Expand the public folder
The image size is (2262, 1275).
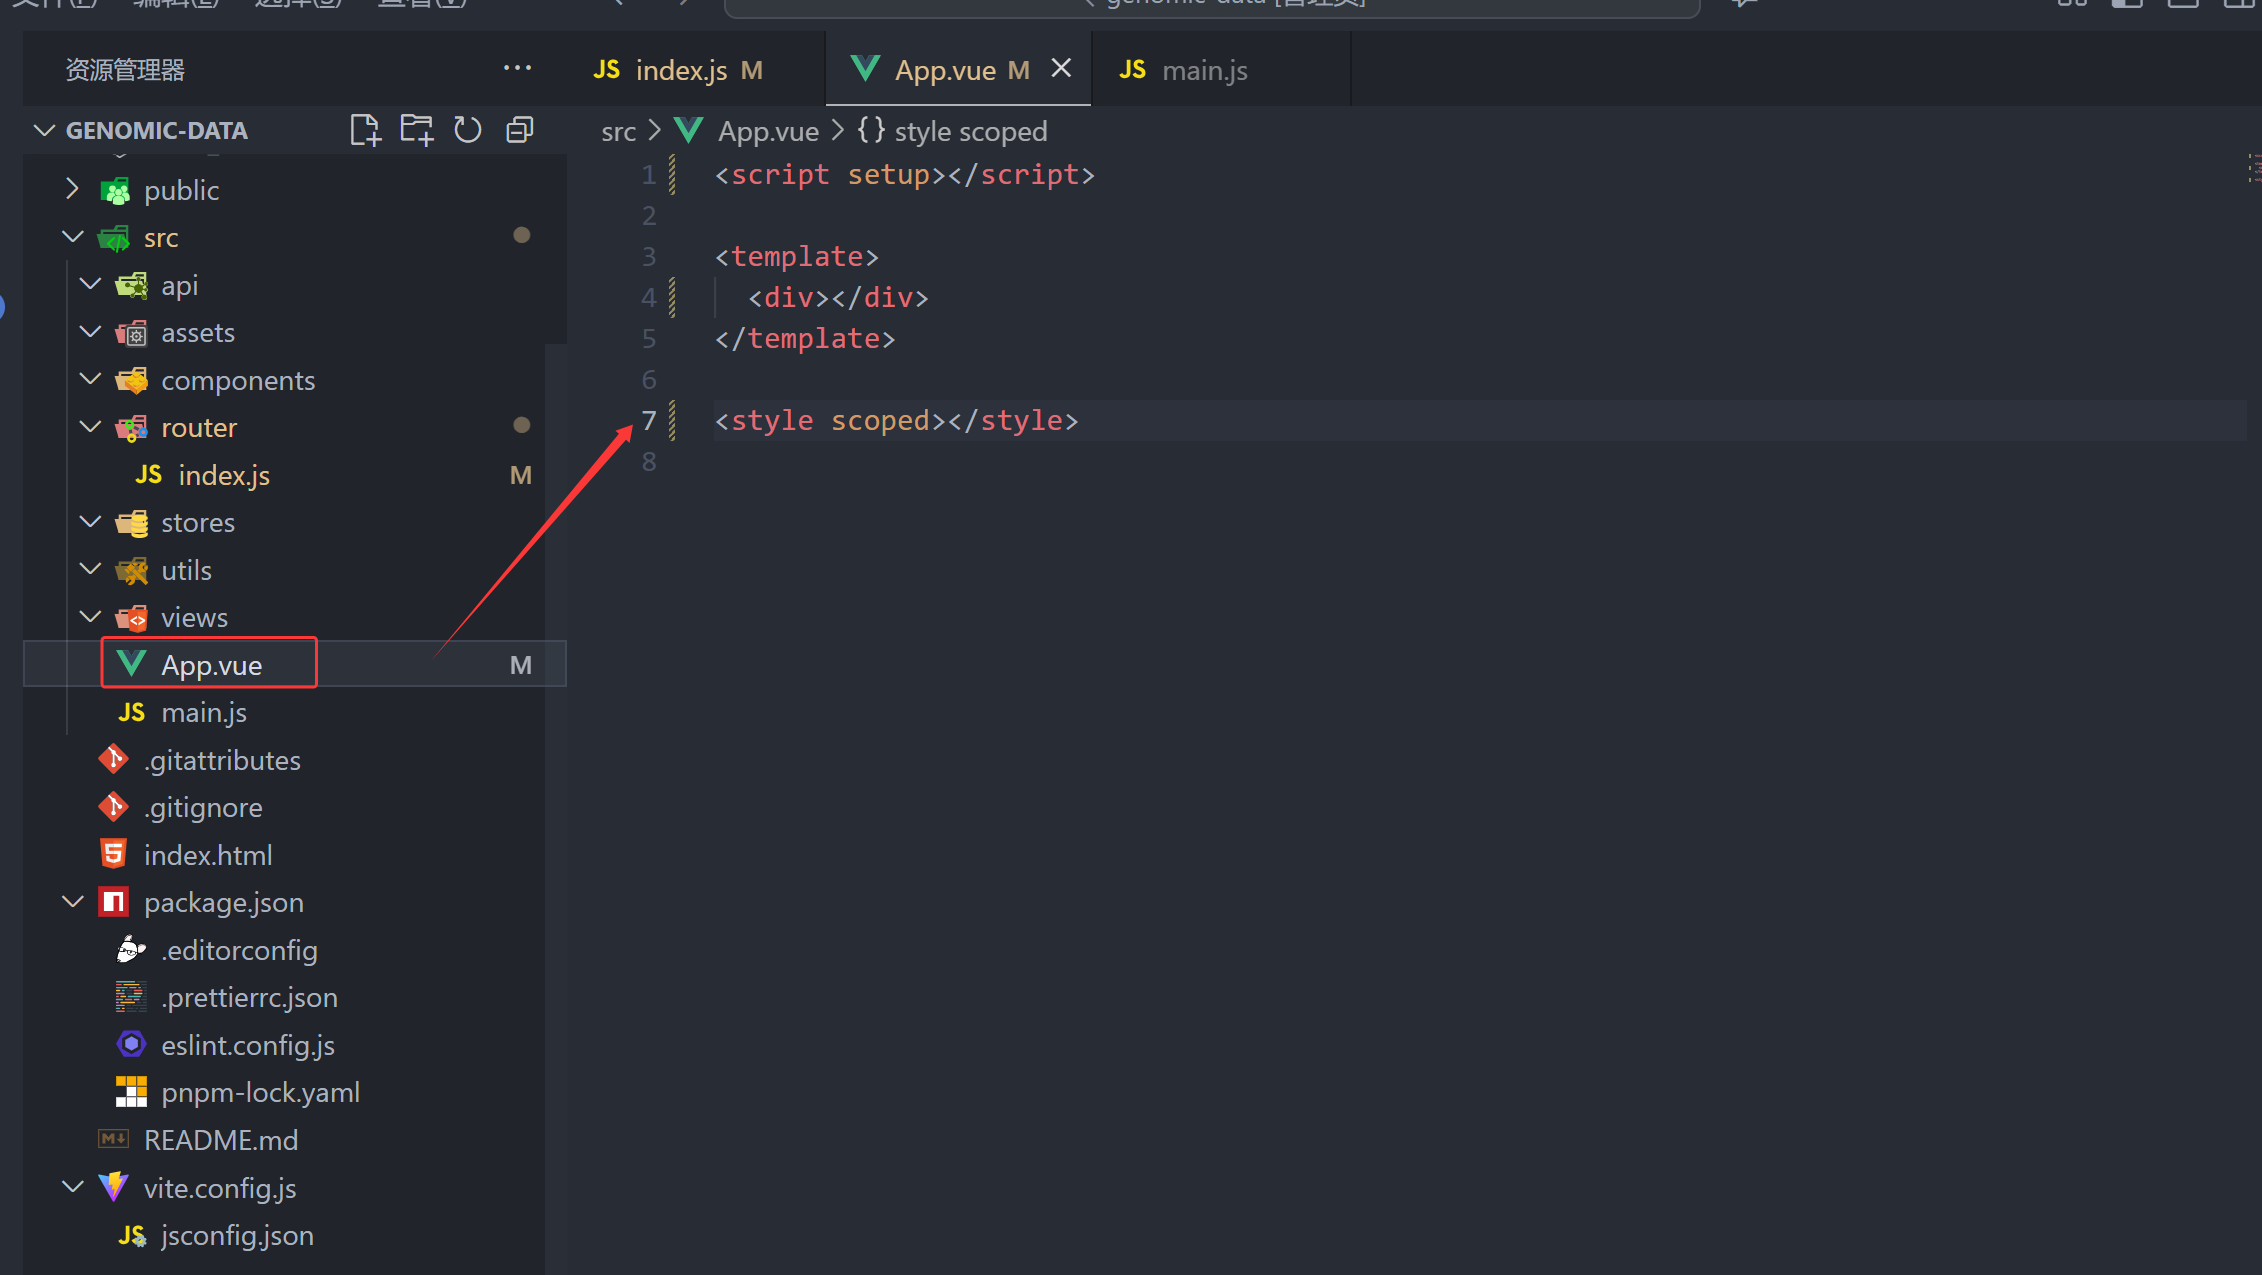coord(72,189)
